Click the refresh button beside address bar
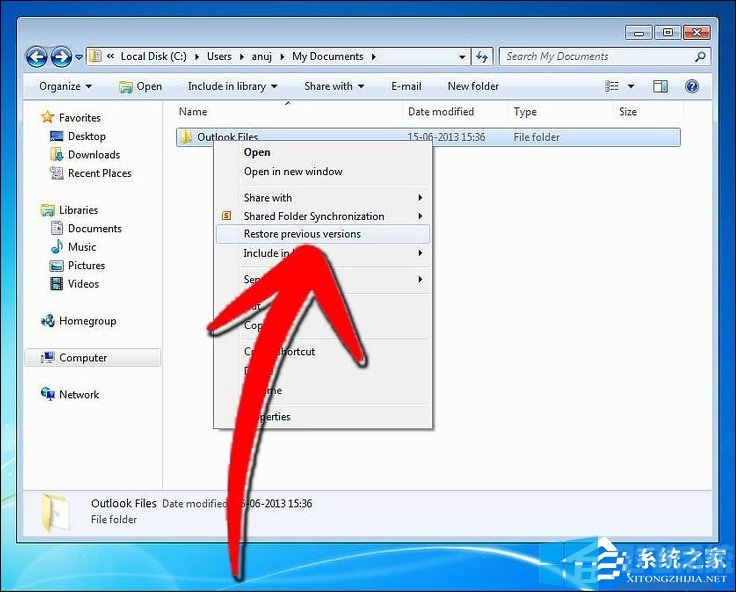This screenshot has width=736, height=592. point(484,57)
